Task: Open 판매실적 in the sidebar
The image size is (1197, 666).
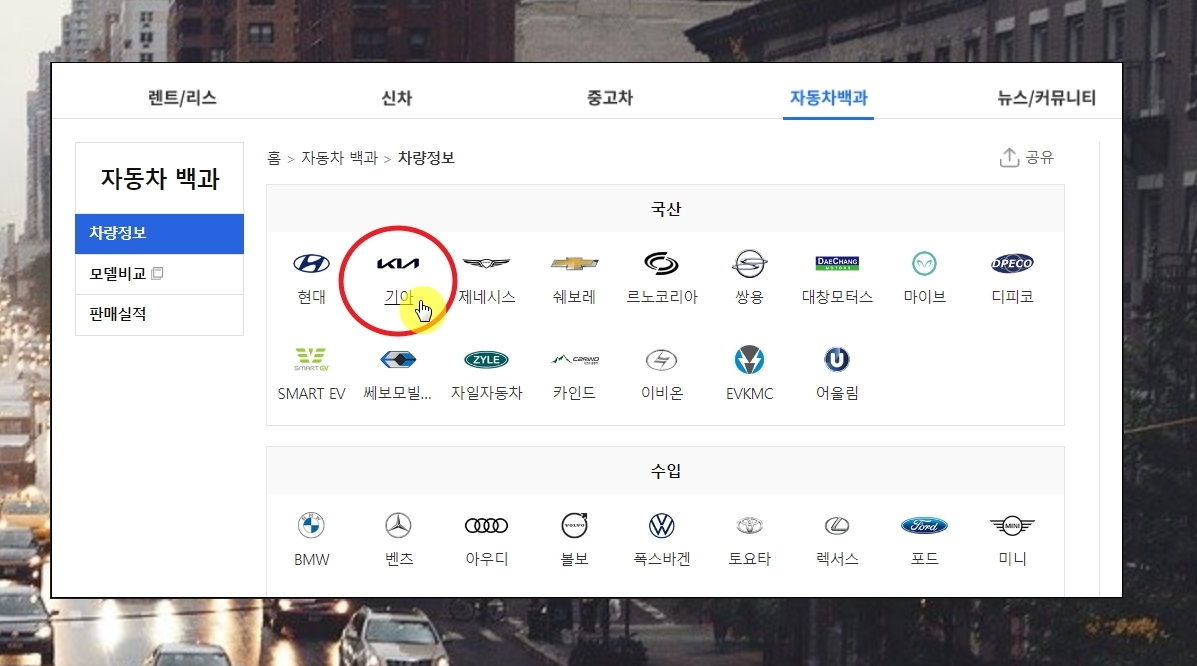Action: pos(160,315)
